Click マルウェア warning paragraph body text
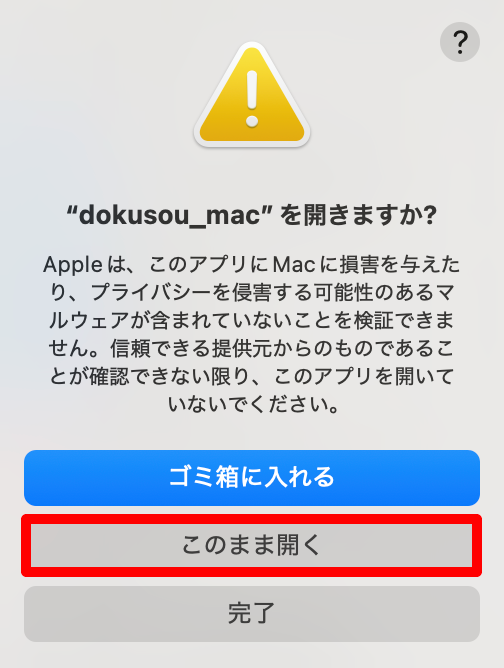Screen dimensions: 504x668 [x=252, y=334]
